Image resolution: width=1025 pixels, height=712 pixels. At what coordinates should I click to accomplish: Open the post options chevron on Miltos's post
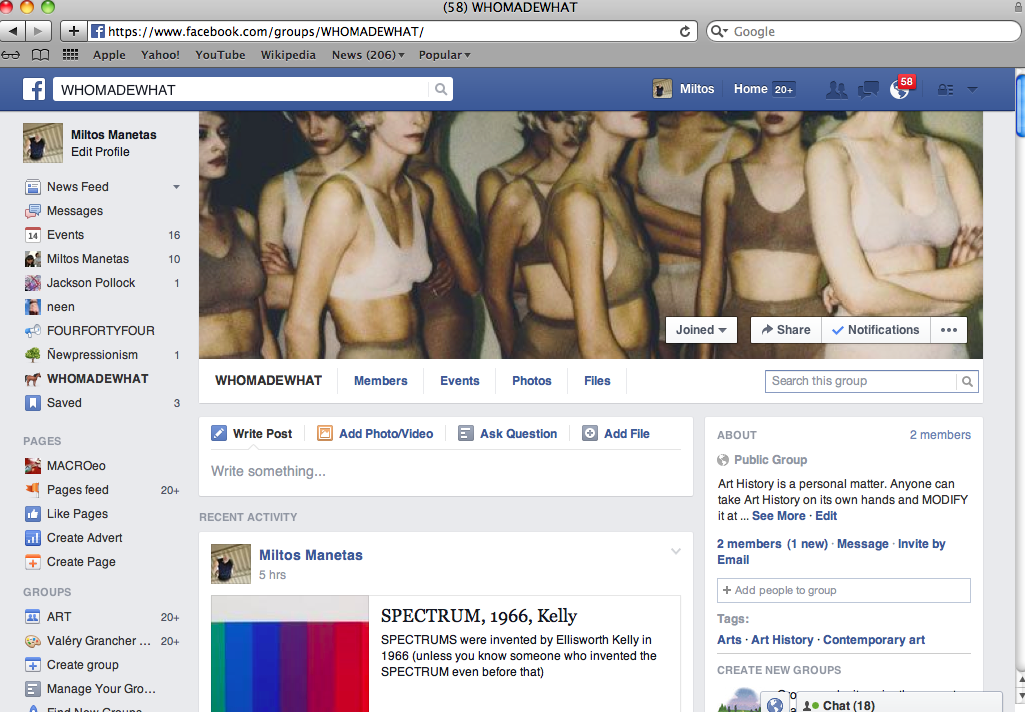point(676,552)
